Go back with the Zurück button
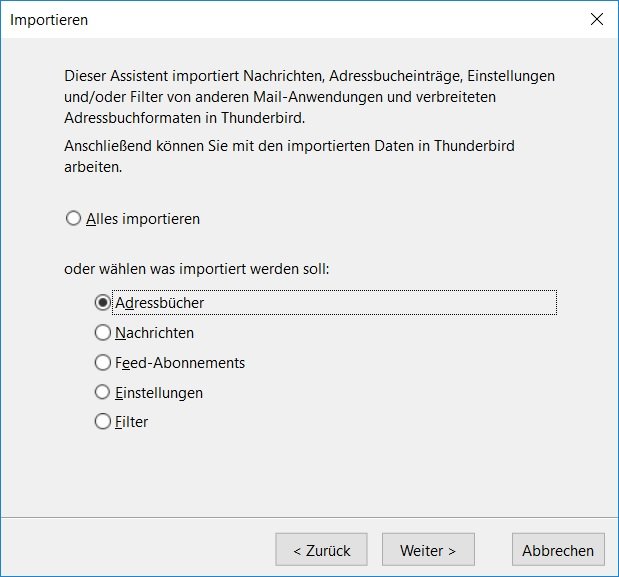Screen dimensions: 619x577 pos(321,550)
